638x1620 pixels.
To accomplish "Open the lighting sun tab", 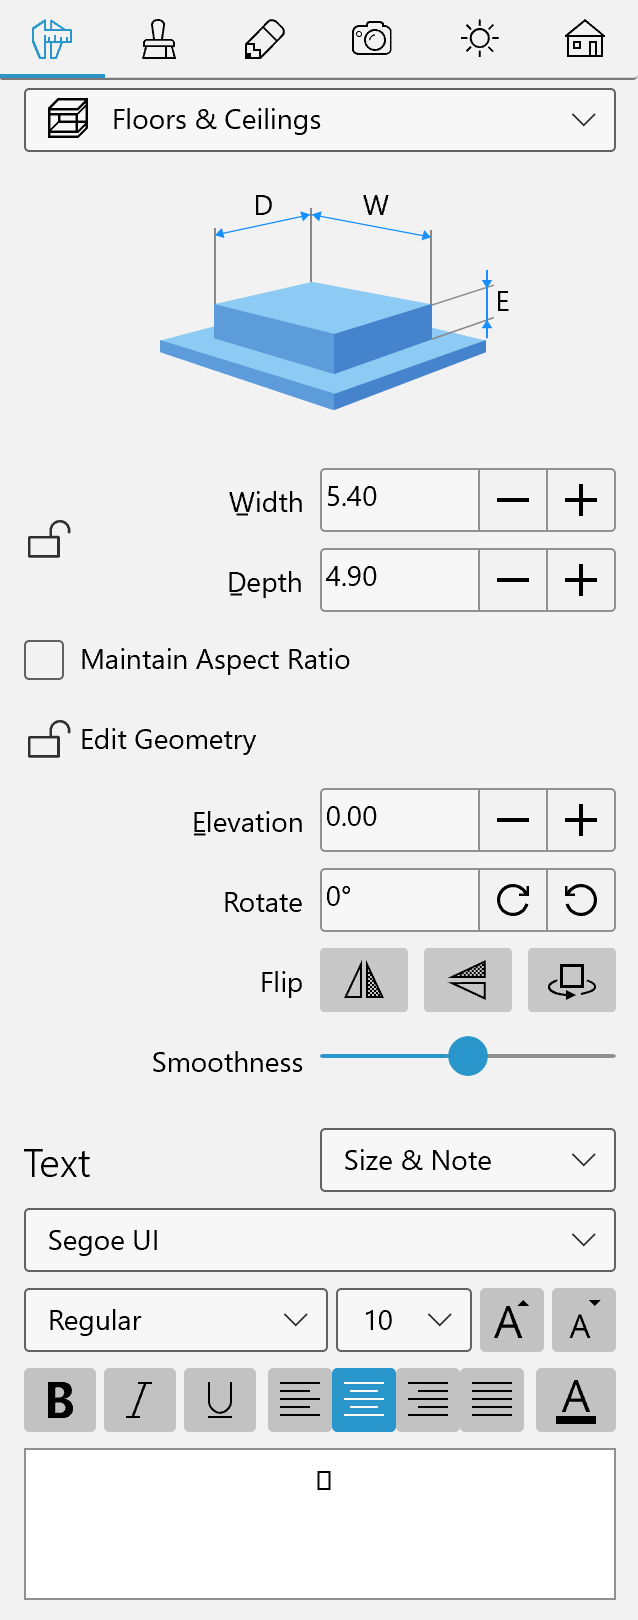I will 479,40.
